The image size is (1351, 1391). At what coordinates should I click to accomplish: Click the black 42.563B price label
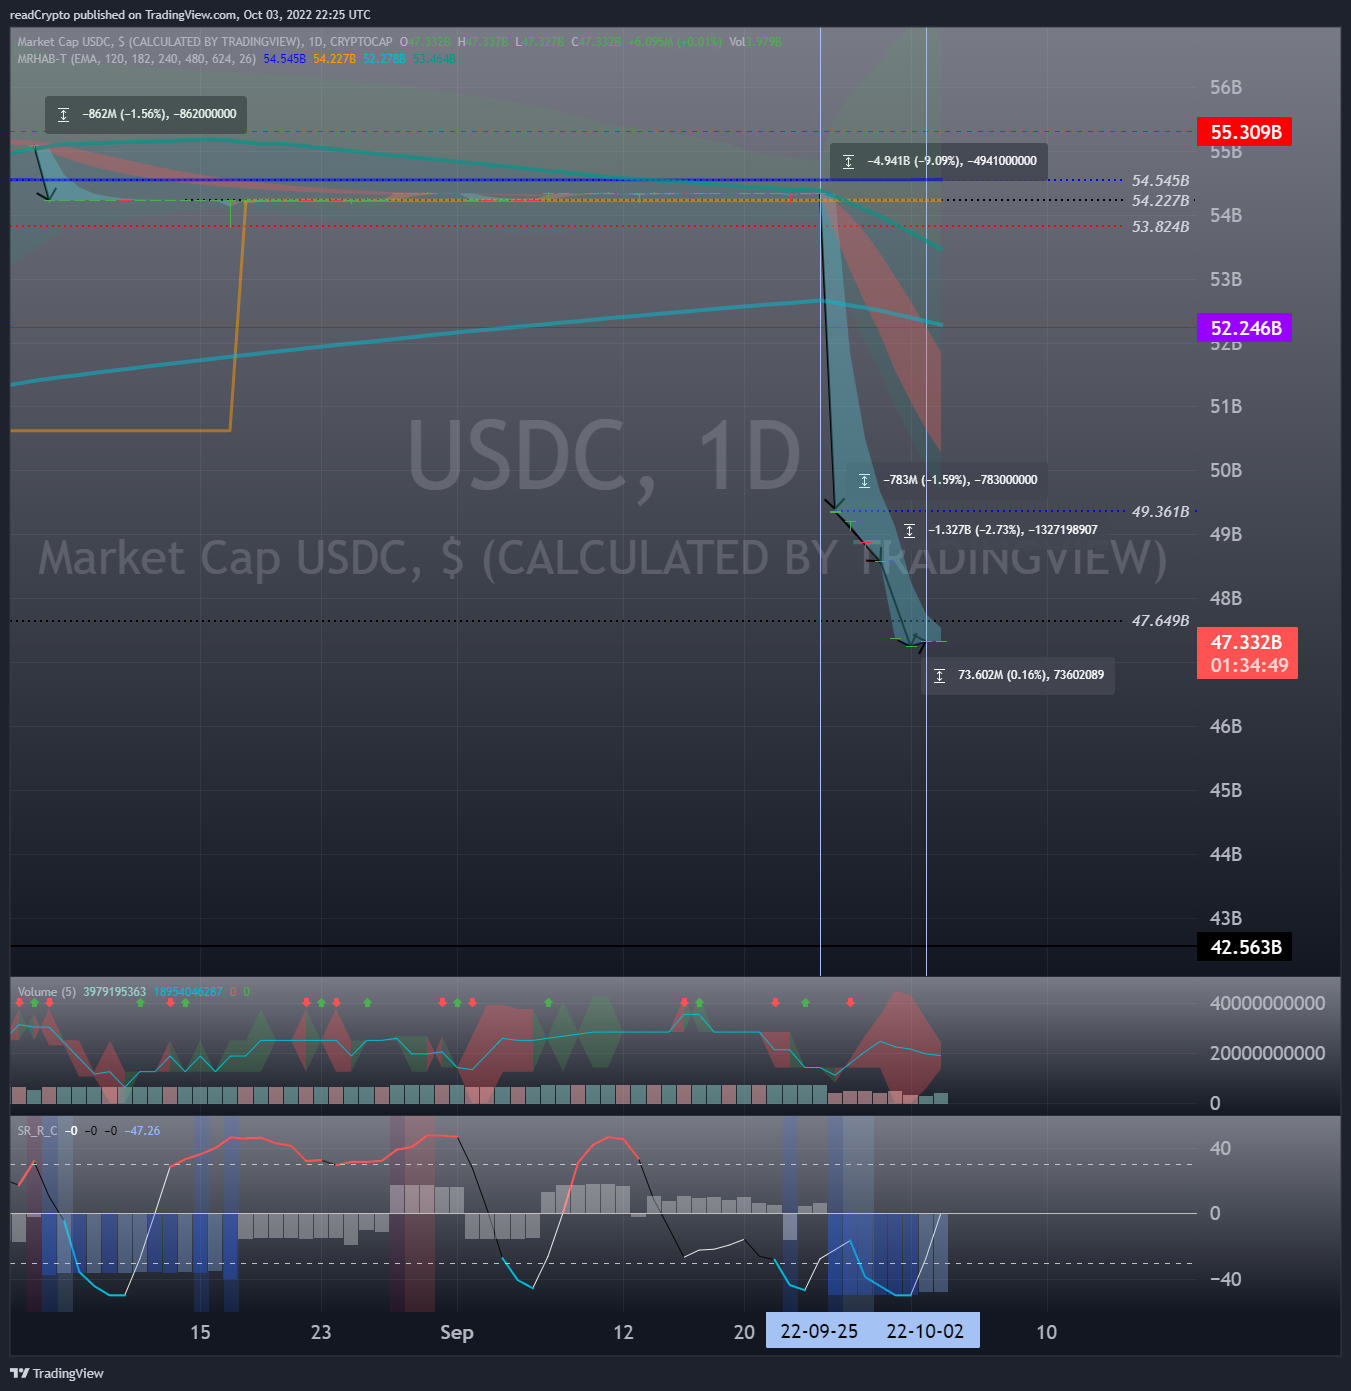tap(1245, 947)
